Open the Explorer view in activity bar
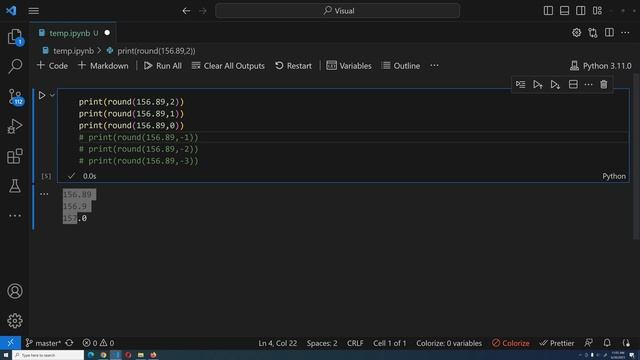 click(x=15, y=37)
